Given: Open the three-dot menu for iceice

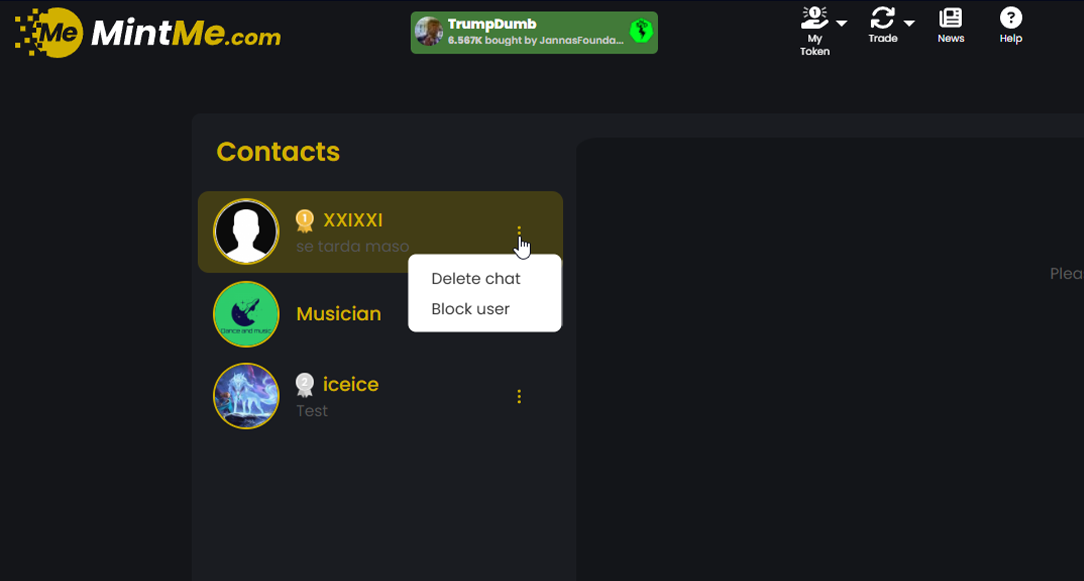Looking at the screenshot, I should pos(519,396).
